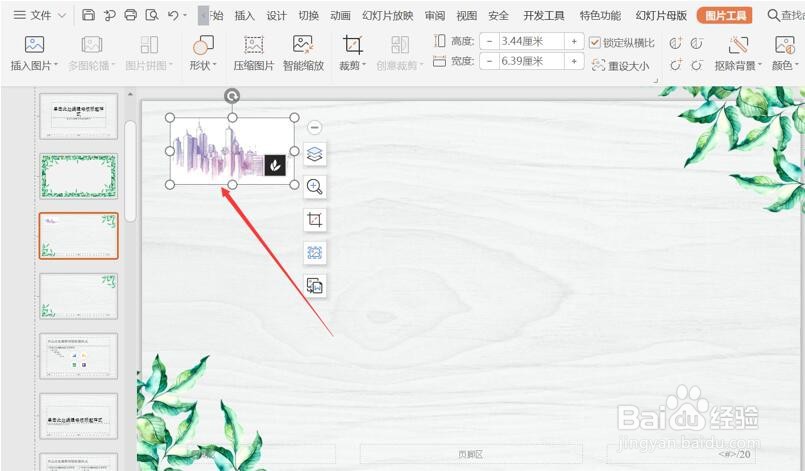805x471 pixels.
Task: Select the 图片工具 tab
Action: click(724, 15)
